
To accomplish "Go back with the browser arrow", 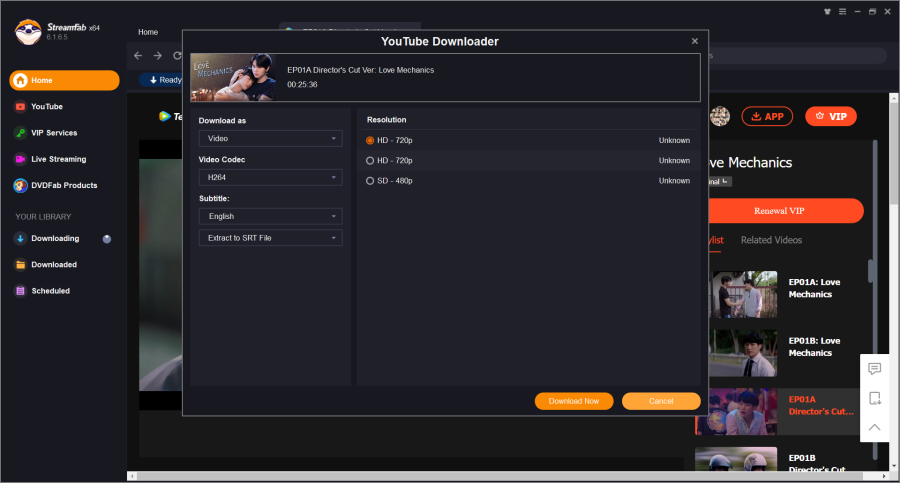I will click(x=138, y=56).
